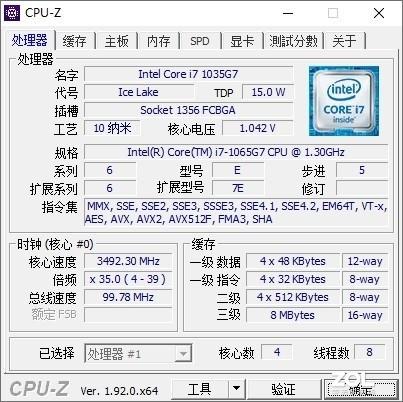This screenshot has width=403, height=402.
Task: Minimize the CPU-Z window
Action: pyautogui.click(x=288, y=13)
